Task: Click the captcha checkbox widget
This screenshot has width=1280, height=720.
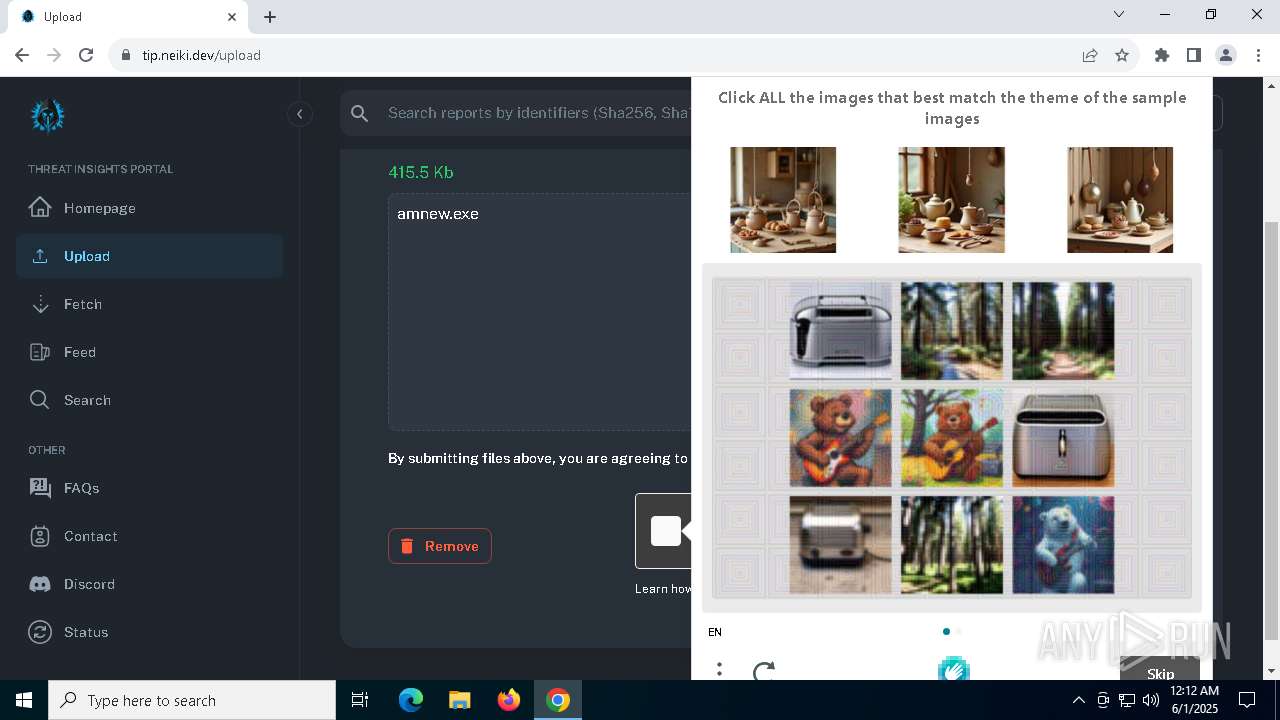Action: click(x=666, y=530)
